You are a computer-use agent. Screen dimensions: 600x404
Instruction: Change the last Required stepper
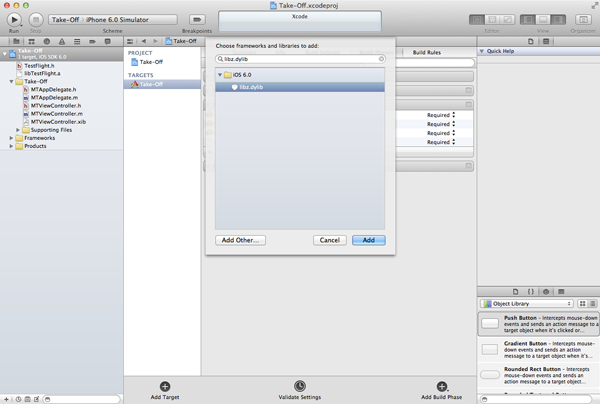click(x=453, y=142)
